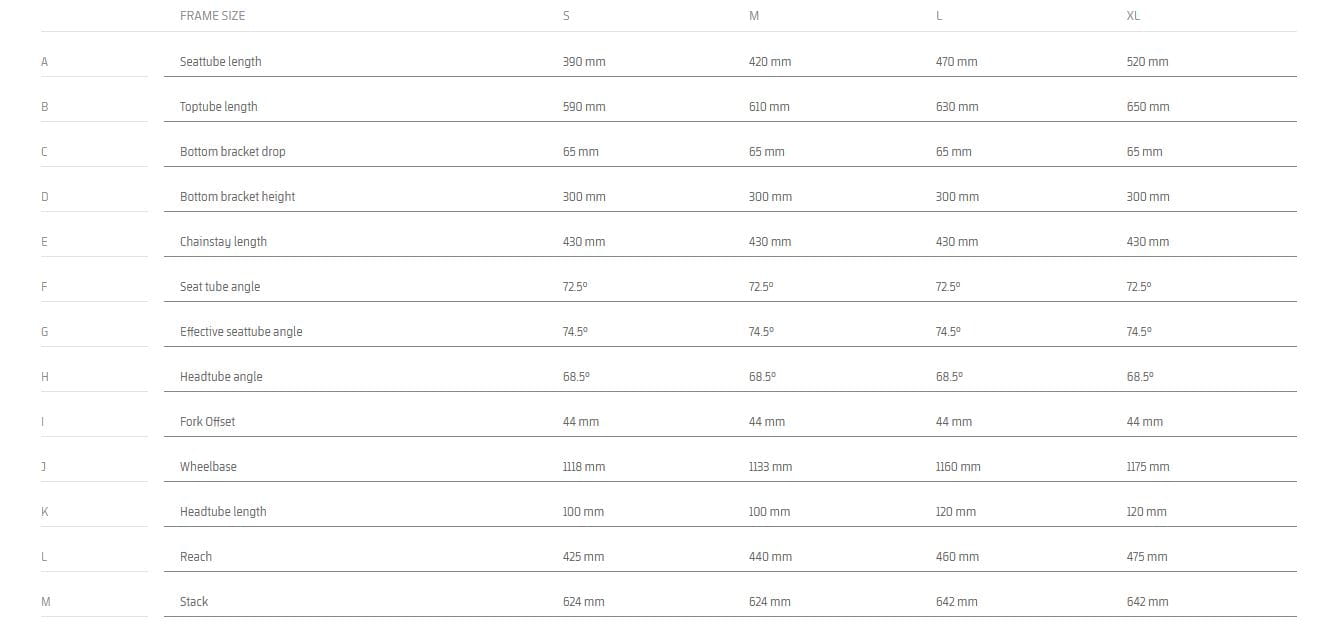
Task: Click the 520 mm seattube length value
Action: [1147, 62]
